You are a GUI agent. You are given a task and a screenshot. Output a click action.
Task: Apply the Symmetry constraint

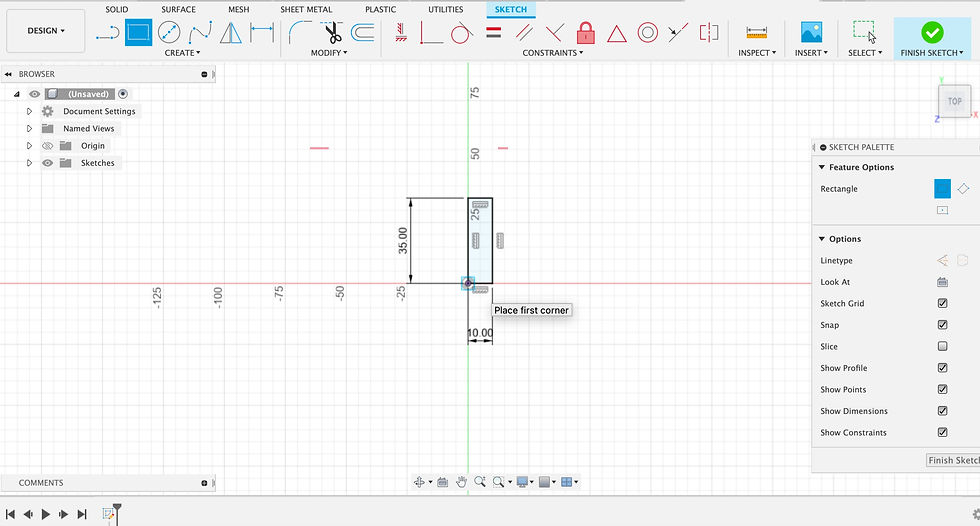[709, 32]
